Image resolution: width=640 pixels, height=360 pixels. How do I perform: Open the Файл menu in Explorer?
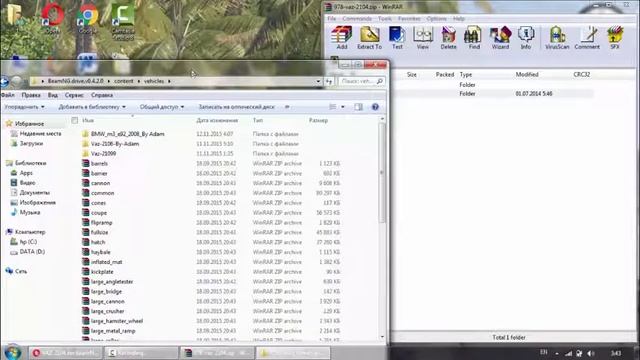coord(7,95)
